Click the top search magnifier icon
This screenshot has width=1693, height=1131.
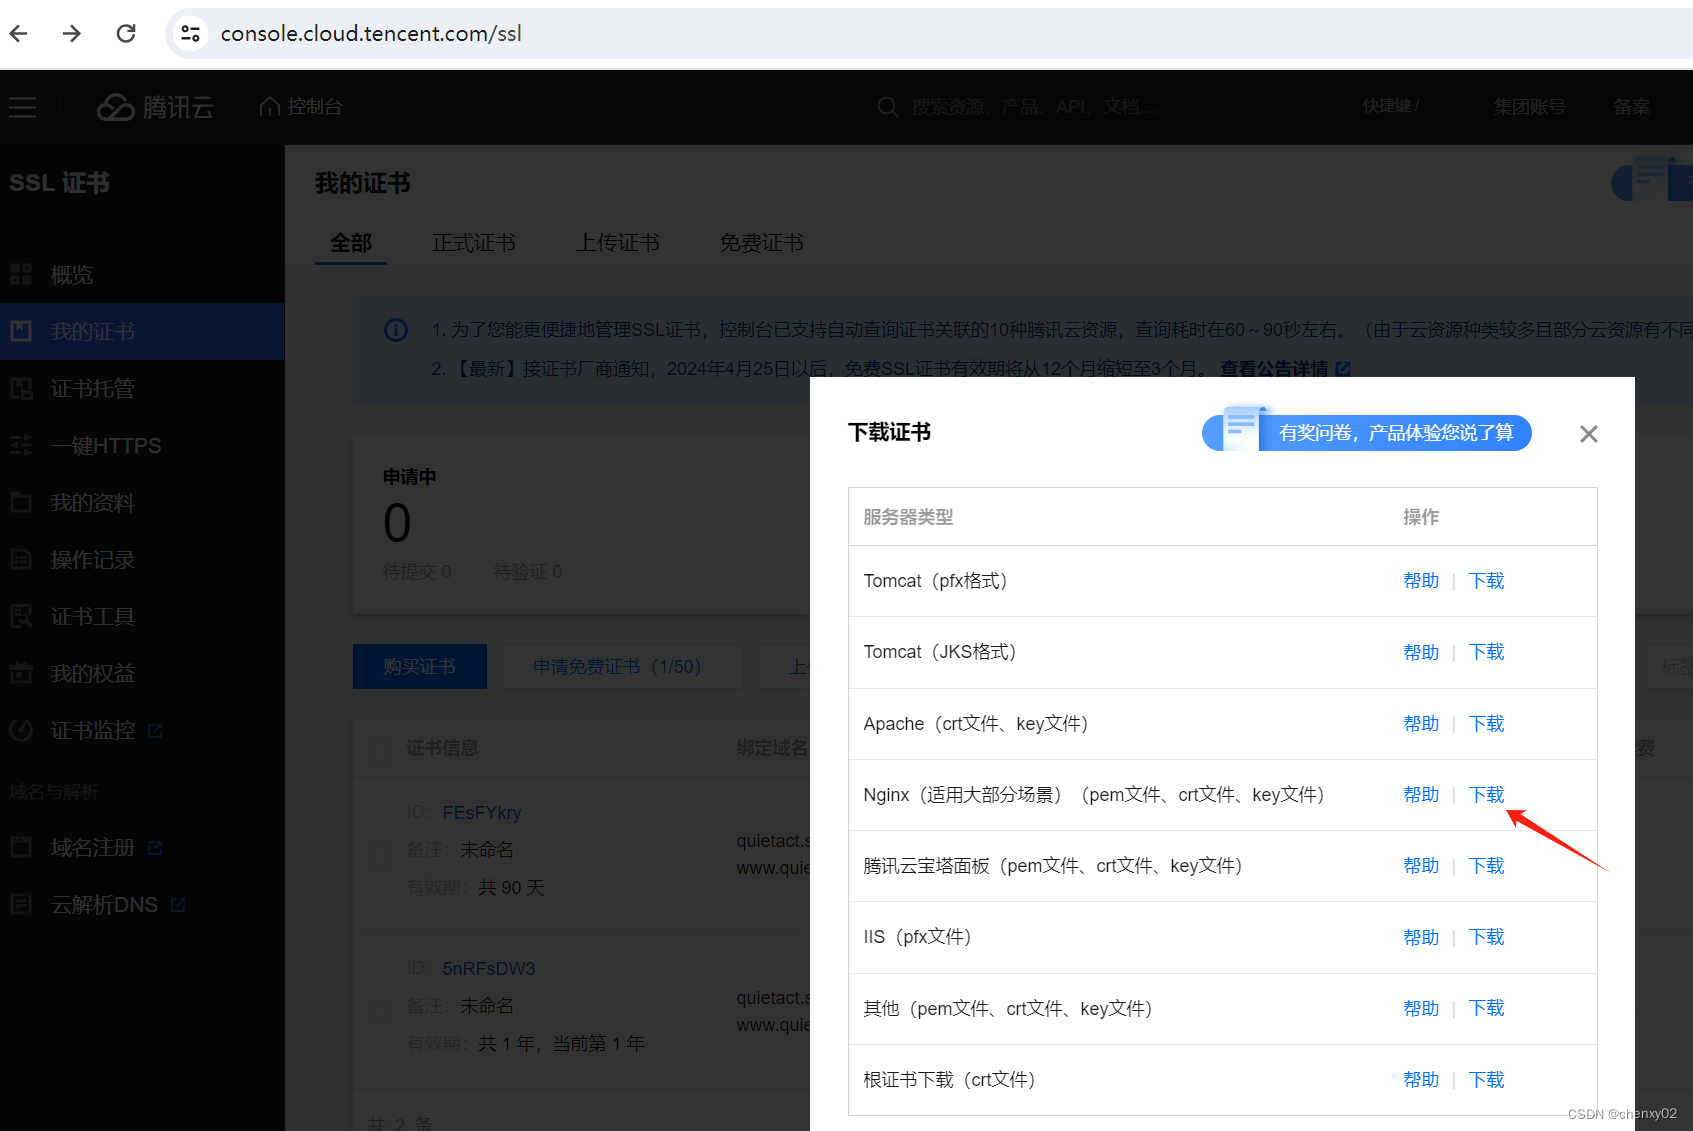pyautogui.click(x=887, y=106)
